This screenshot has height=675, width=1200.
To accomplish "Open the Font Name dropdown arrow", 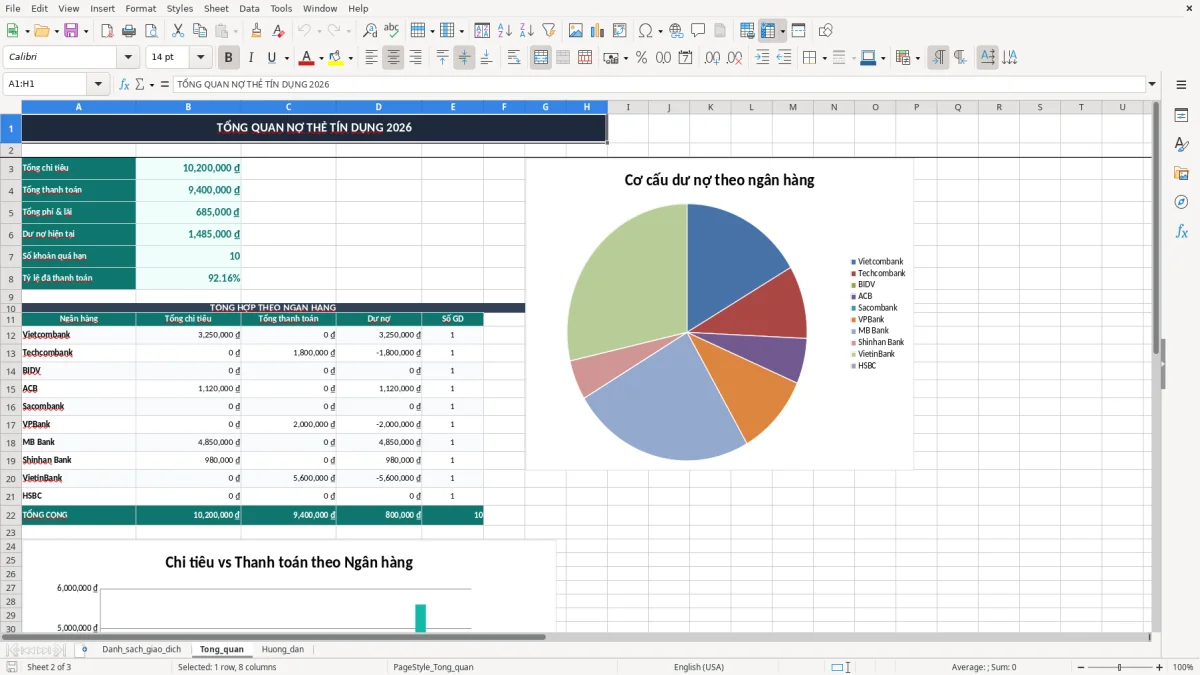I will pyautogui.click(x=127, y=58).
